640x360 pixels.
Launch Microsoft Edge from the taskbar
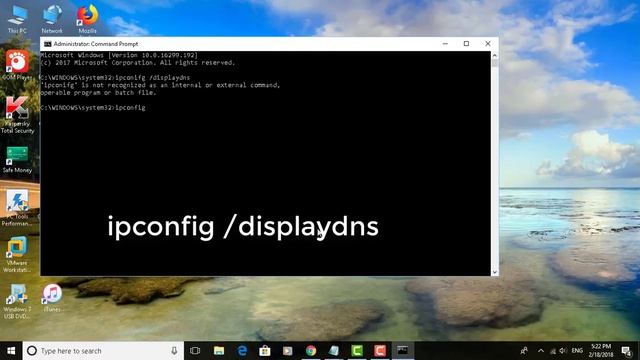[x=242, y=351]
